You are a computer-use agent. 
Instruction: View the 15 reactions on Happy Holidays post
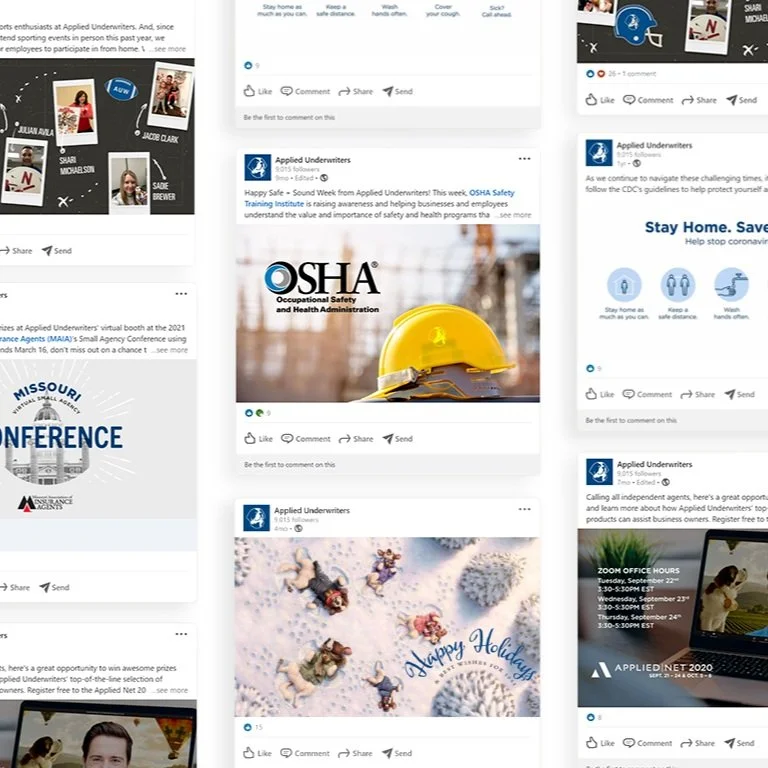pyautogui.click(x=253, y=727)
